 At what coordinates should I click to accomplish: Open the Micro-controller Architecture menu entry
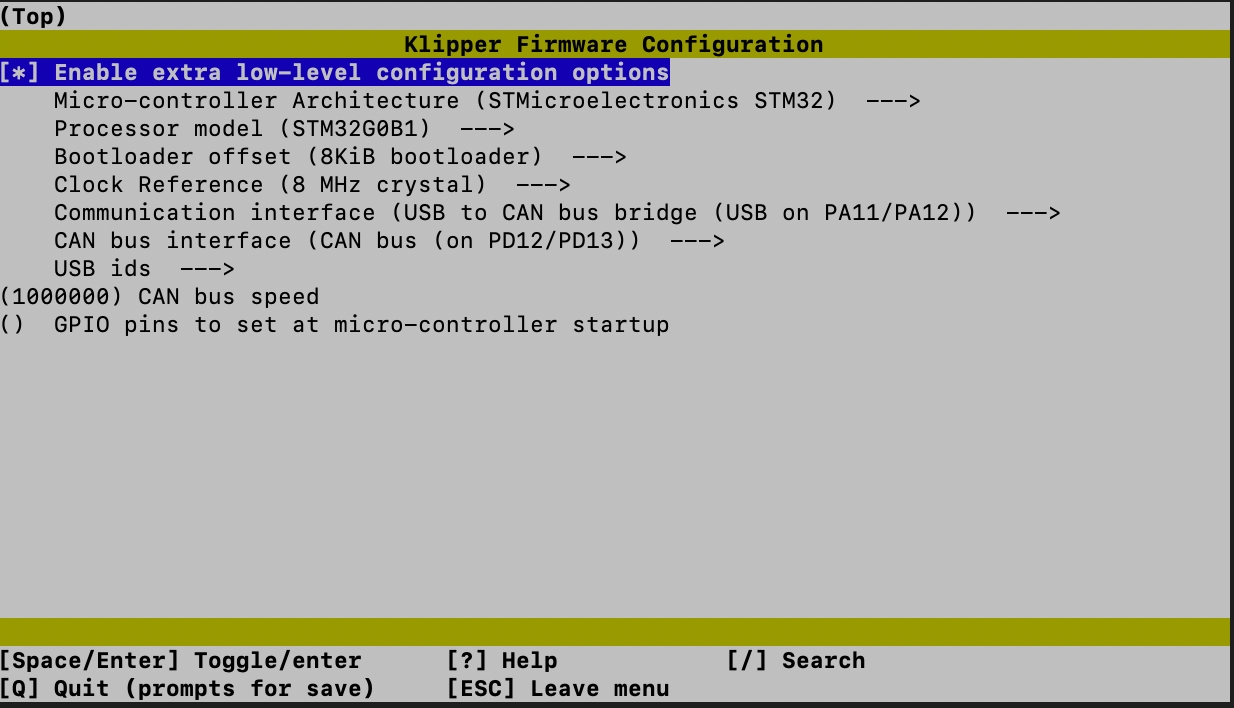coord(255,101)
